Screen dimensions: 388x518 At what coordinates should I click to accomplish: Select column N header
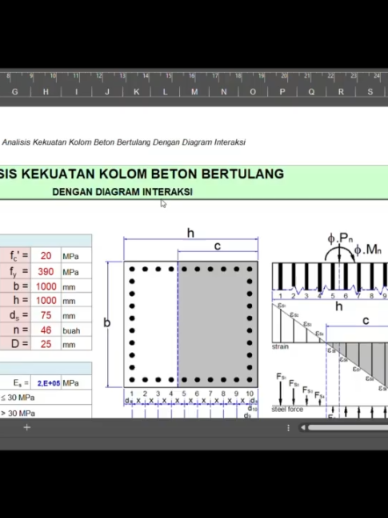point(224,92)
